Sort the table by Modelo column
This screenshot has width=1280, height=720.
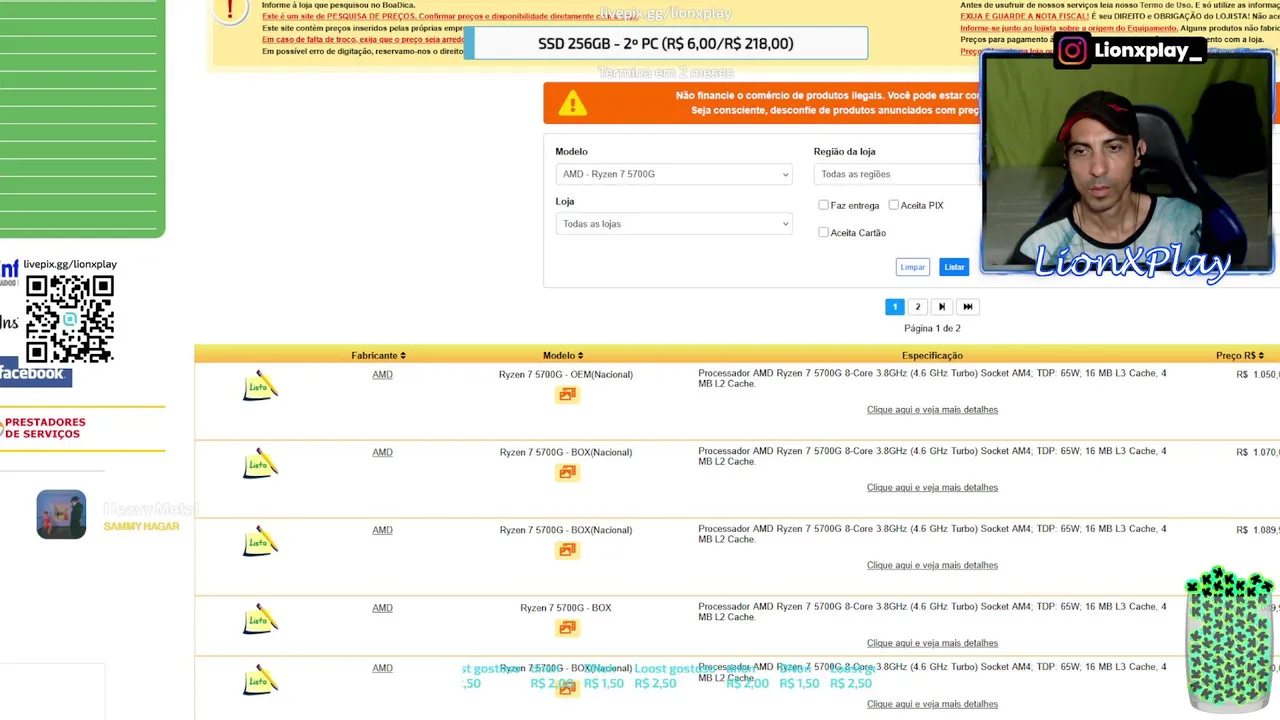563,355
